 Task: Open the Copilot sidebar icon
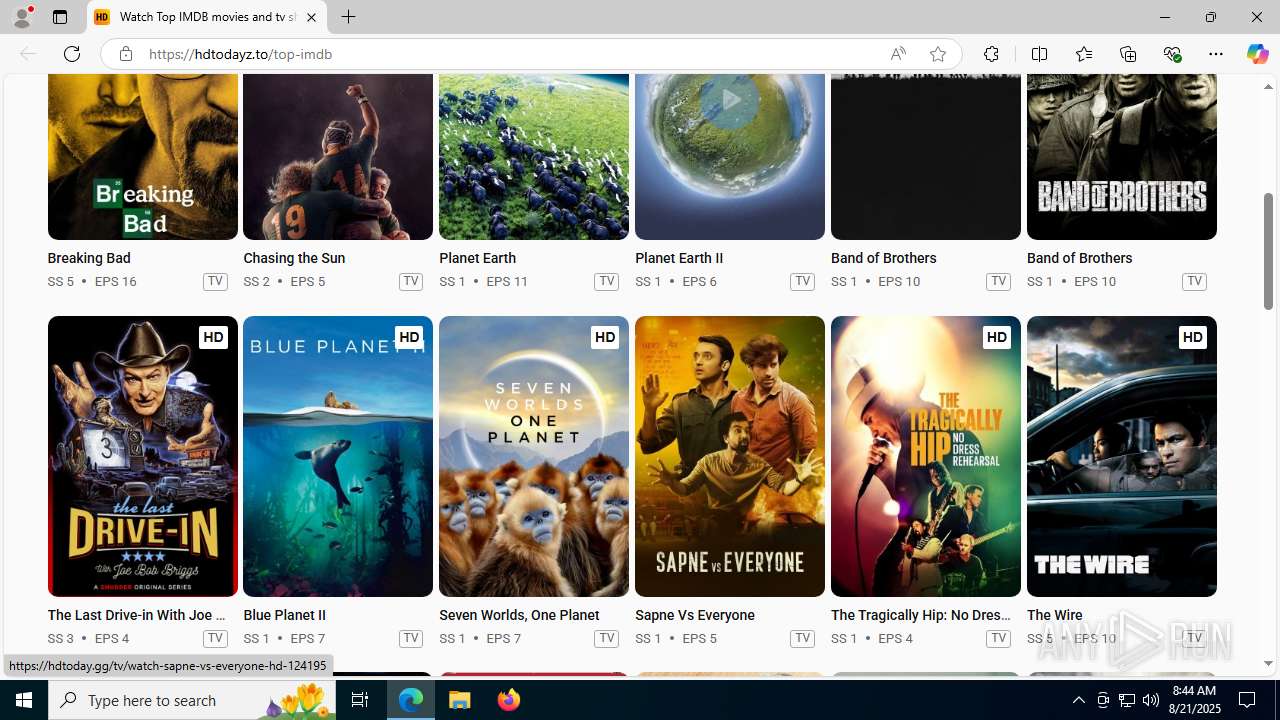coord(1257,54)
